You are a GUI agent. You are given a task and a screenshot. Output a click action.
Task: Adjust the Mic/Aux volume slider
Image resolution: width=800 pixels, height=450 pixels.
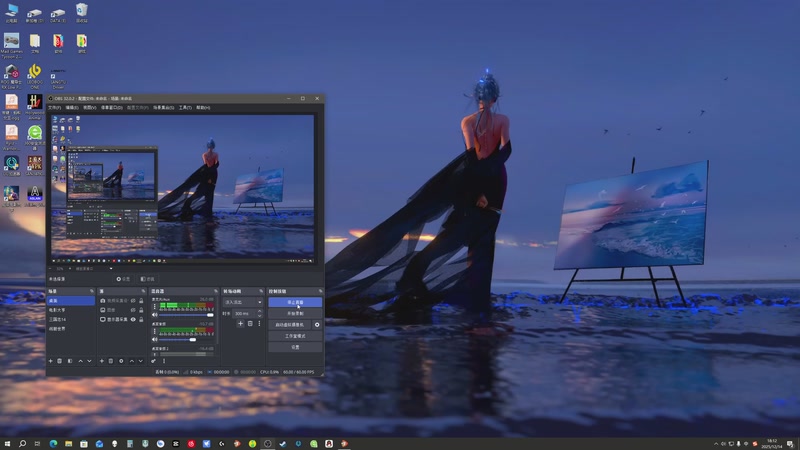pyautogui.click(x=186, y=315)
